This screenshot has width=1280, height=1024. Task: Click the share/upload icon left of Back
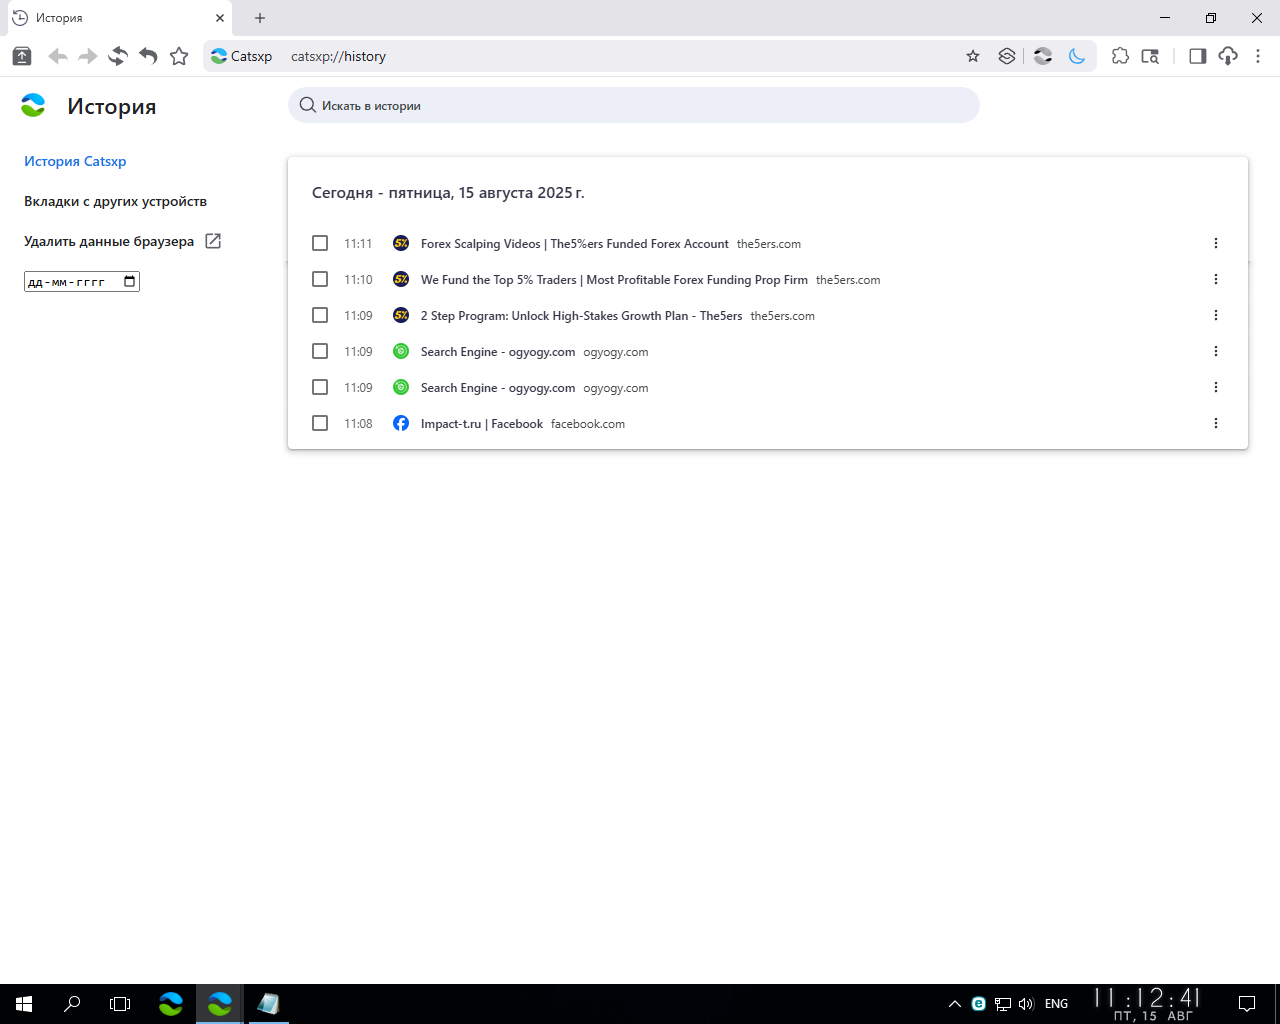(21, 56)
